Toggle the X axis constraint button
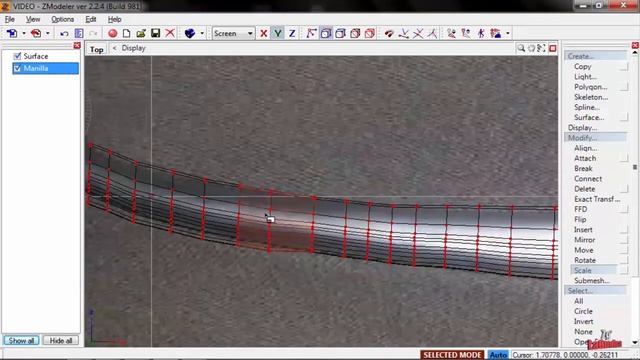 pyautogui.click(x=264, y=33)
